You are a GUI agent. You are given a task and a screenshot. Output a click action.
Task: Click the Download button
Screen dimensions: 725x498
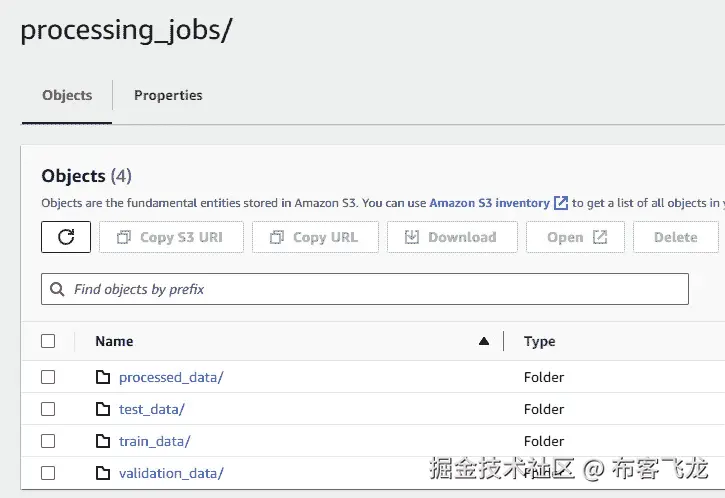[x=452, y=237]
